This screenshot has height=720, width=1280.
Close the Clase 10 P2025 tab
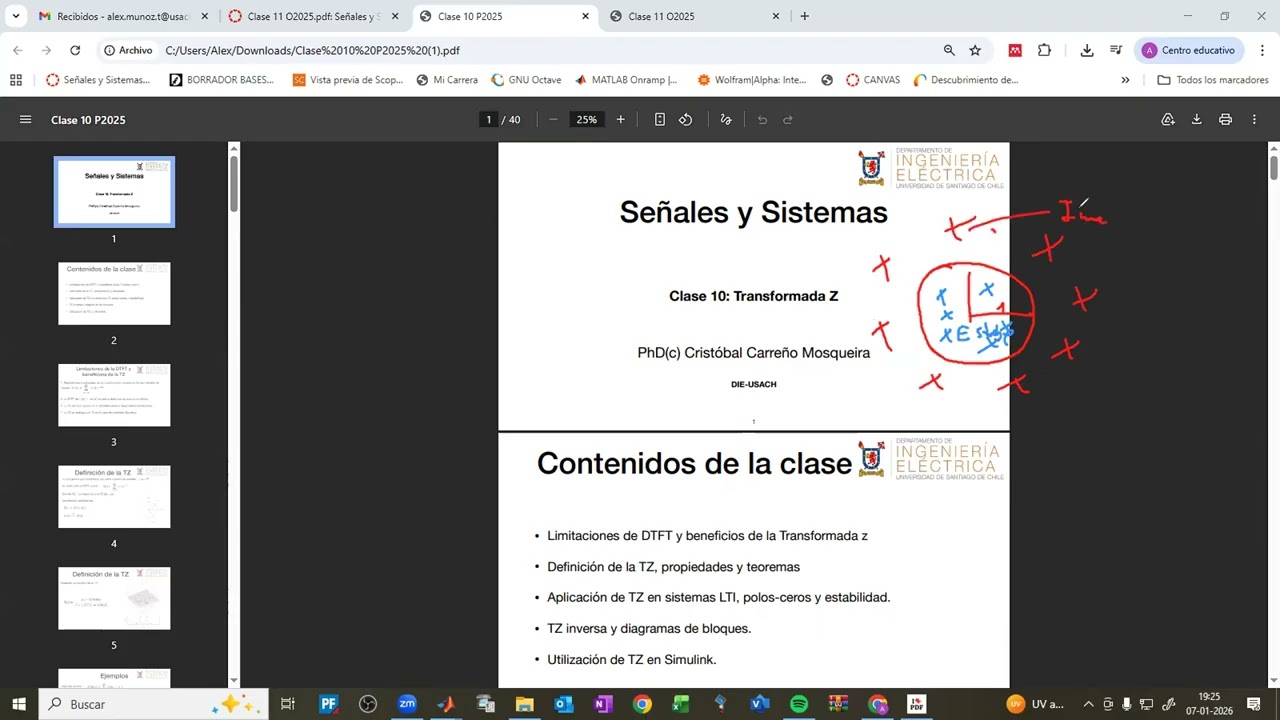(x=585, y=16)
